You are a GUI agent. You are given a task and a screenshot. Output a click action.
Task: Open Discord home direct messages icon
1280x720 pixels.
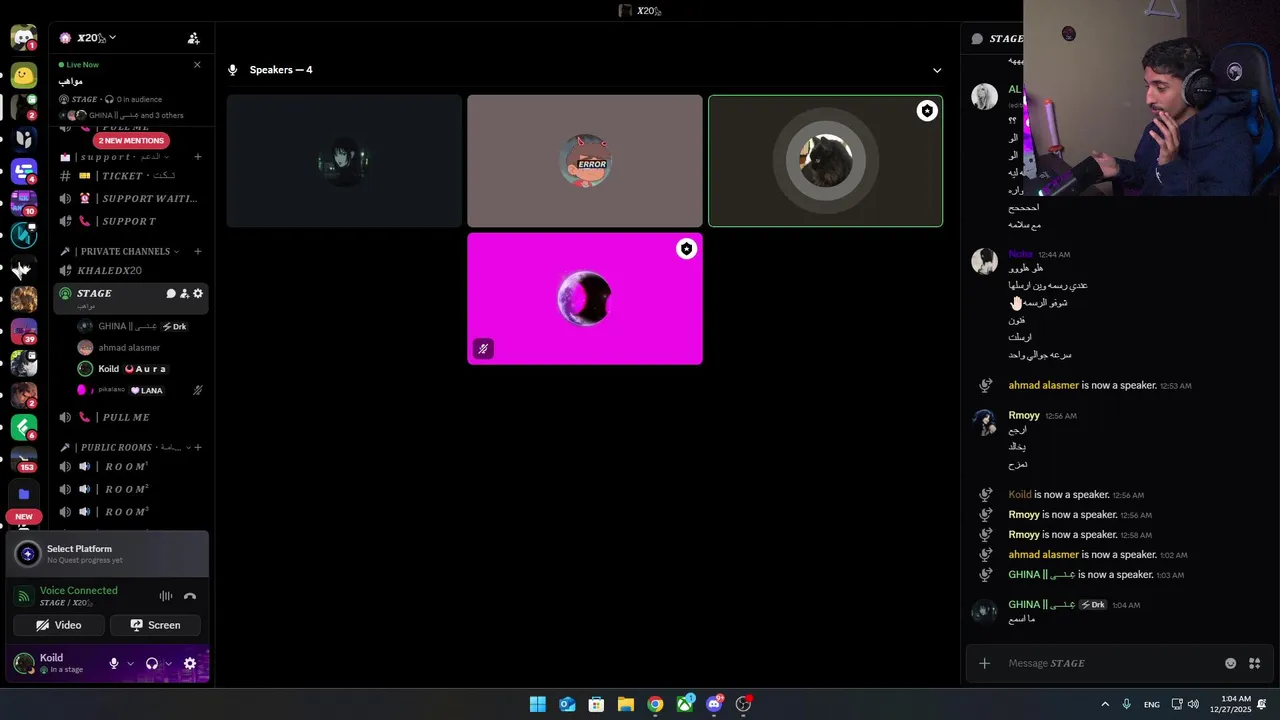tap(23, 38)
